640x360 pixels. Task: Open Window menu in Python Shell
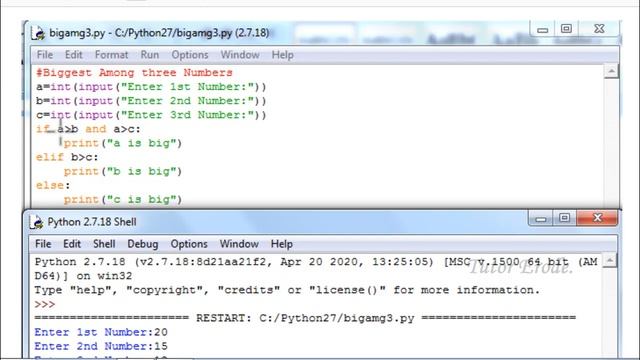point(239,244)
